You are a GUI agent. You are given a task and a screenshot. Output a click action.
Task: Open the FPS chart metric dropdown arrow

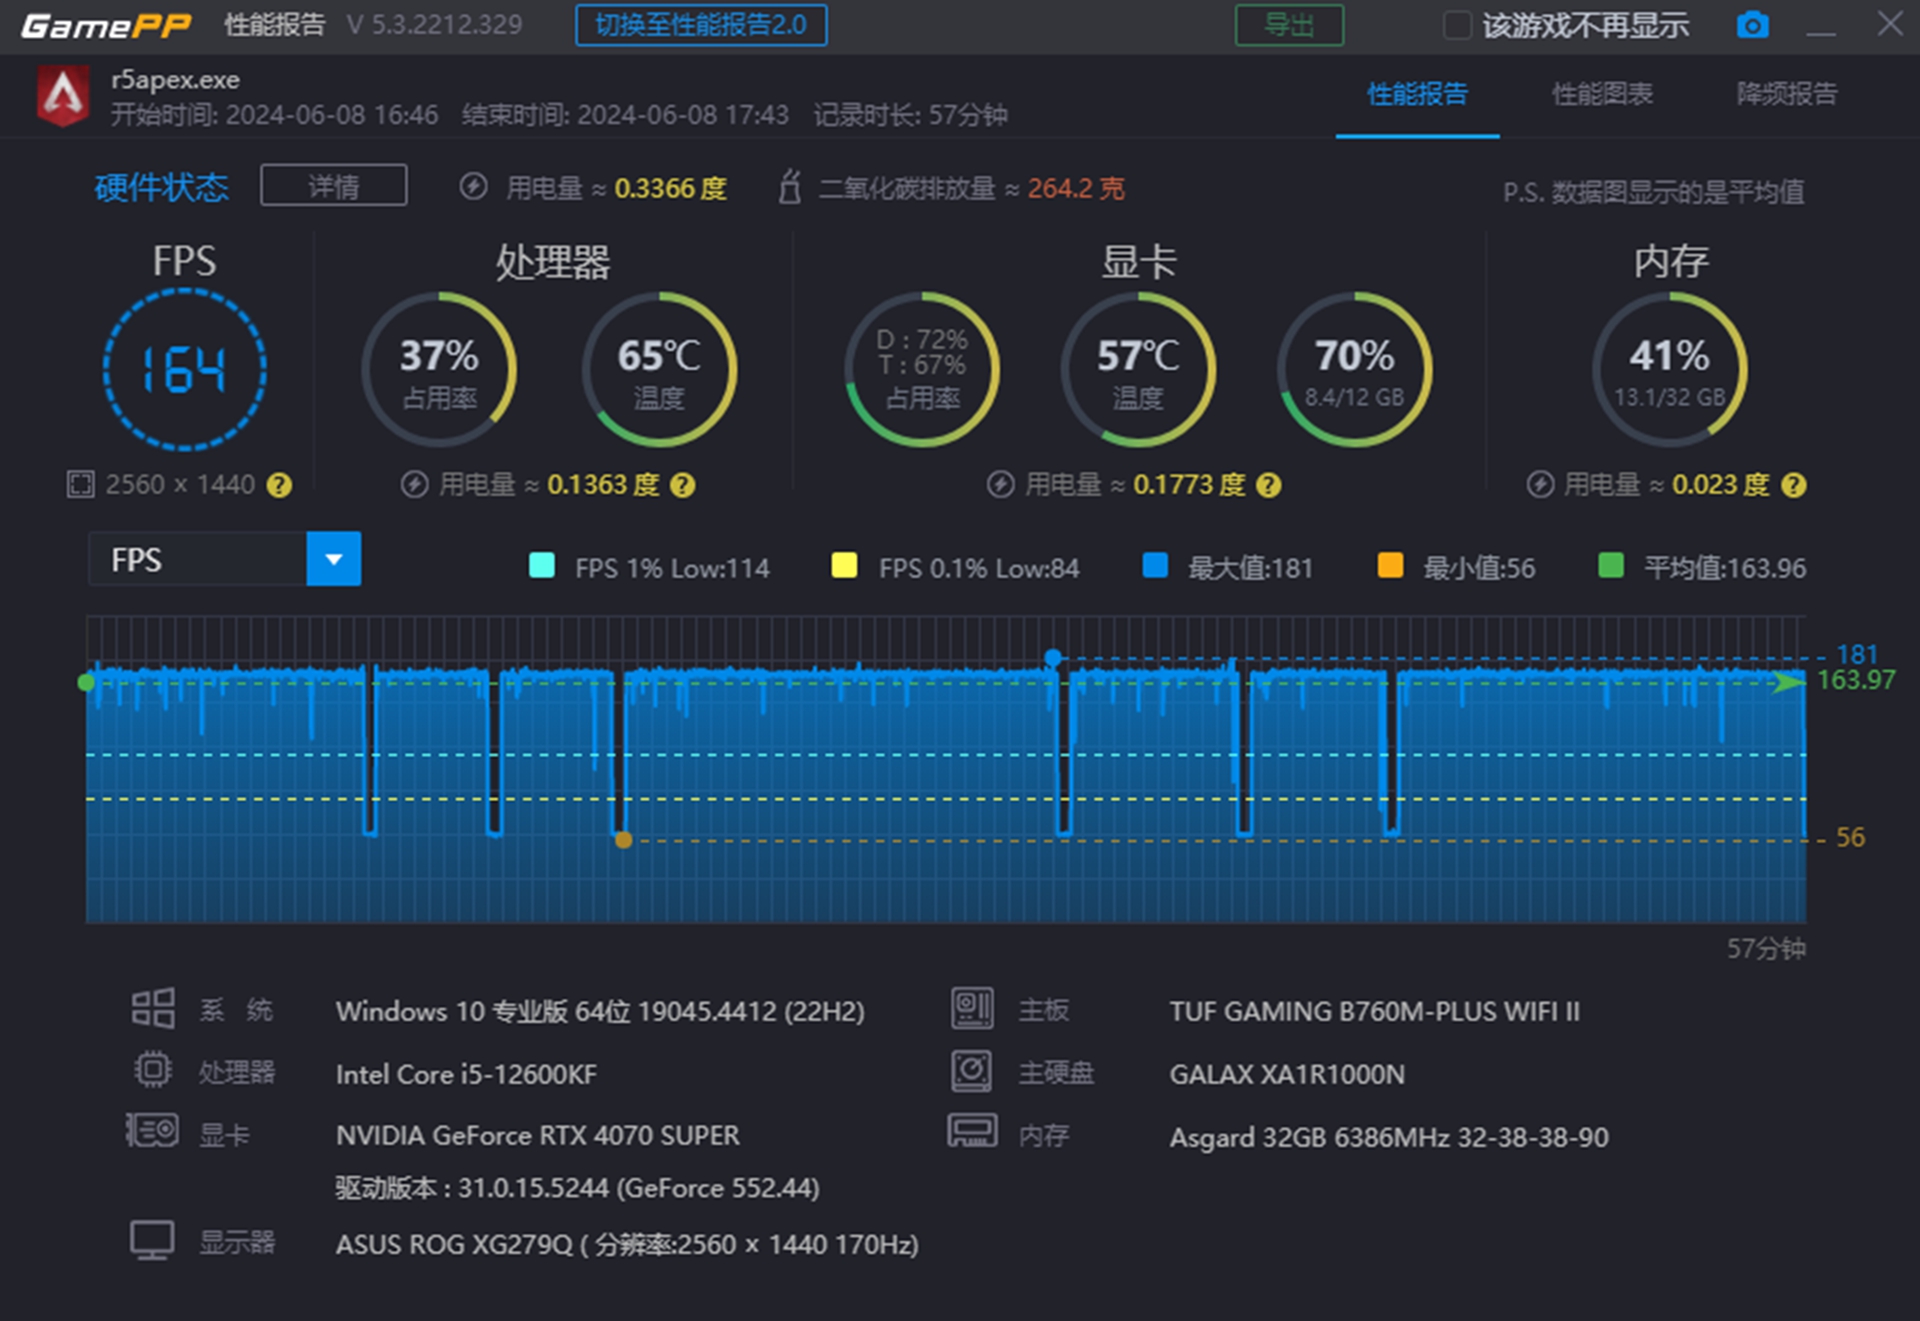(x=334, y=559)
